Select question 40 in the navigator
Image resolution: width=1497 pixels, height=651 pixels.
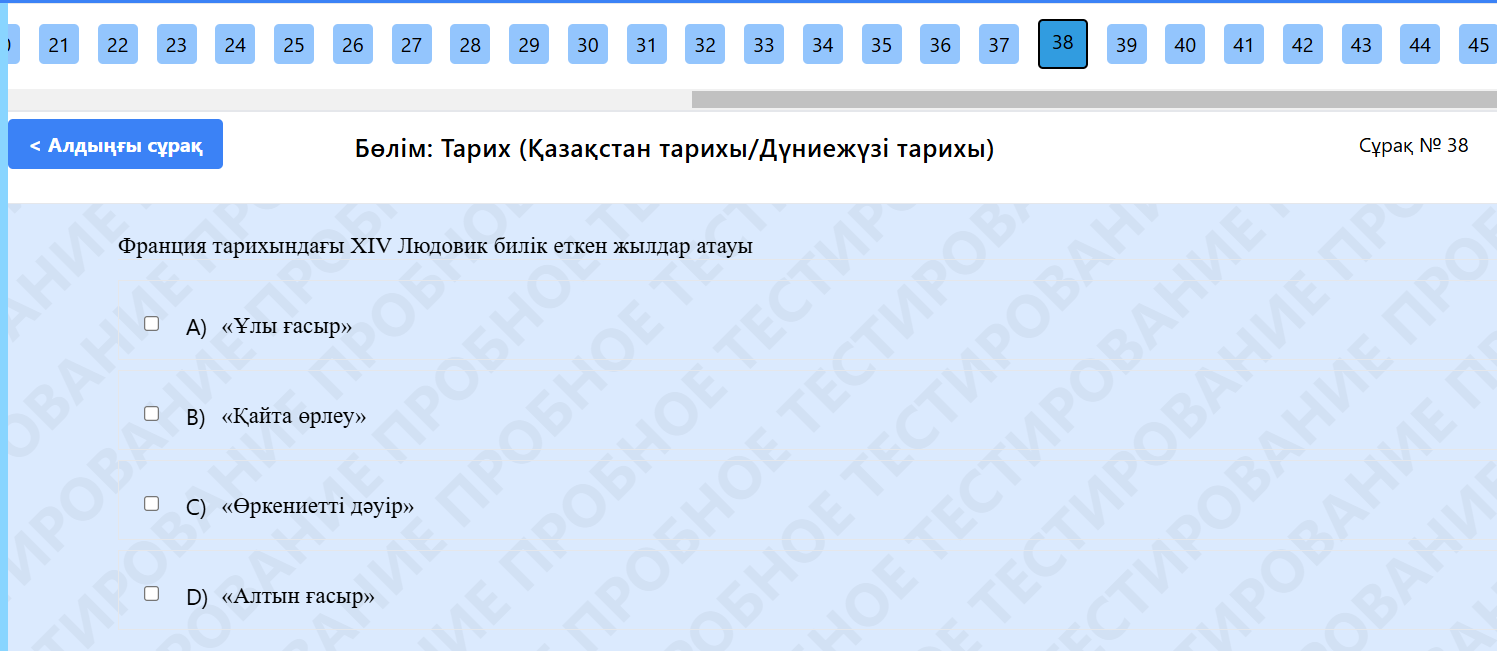pyautogui.click(x=1185, y=45)
